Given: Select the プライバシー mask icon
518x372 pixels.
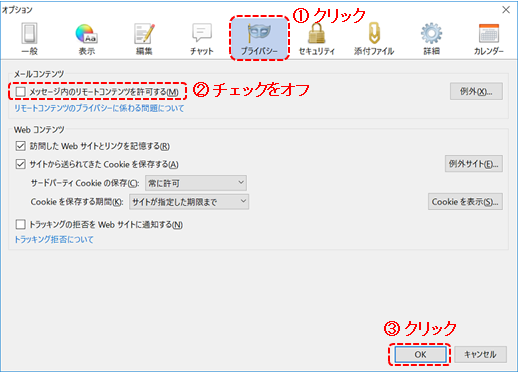Looking at the screenshot, I should 259,38.
